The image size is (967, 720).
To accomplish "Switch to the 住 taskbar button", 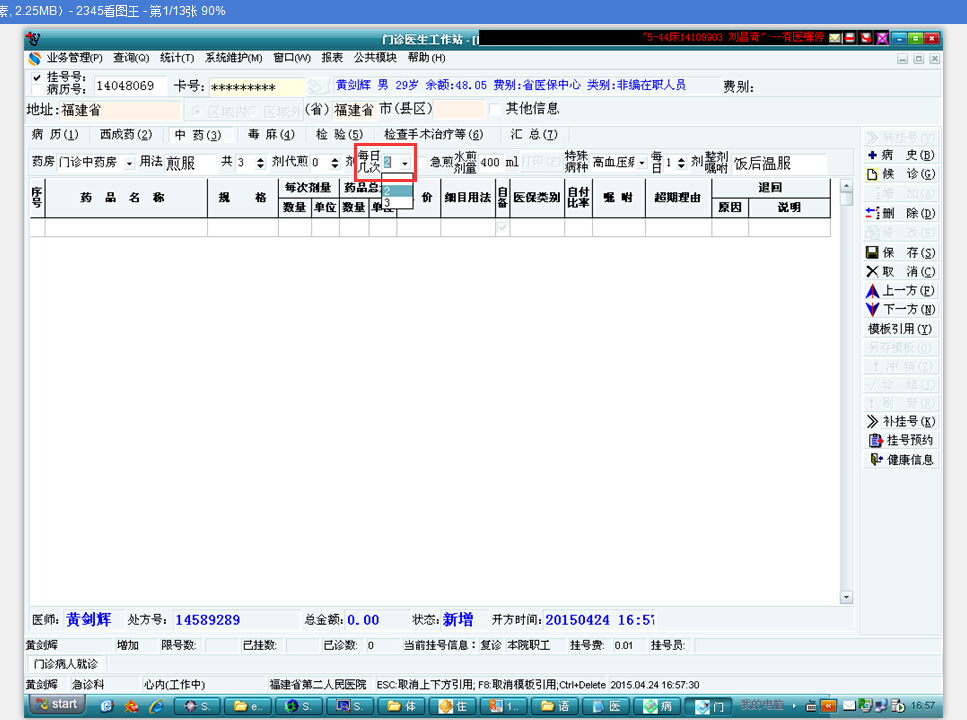I will (x=453, y=706).
